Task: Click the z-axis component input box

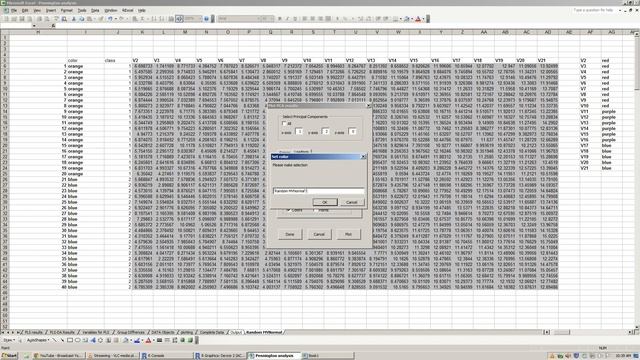Action: [x=352, y=131]
